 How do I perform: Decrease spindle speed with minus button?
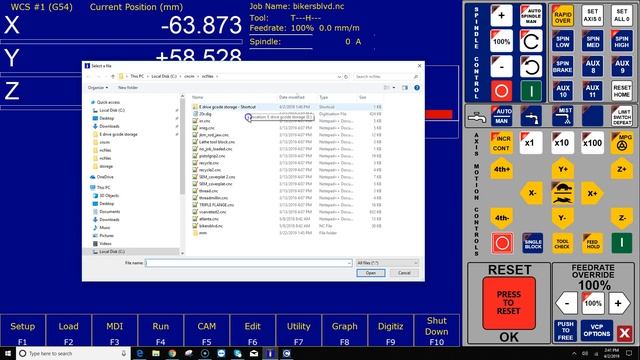pyautogui.click(x=501, y=67)
